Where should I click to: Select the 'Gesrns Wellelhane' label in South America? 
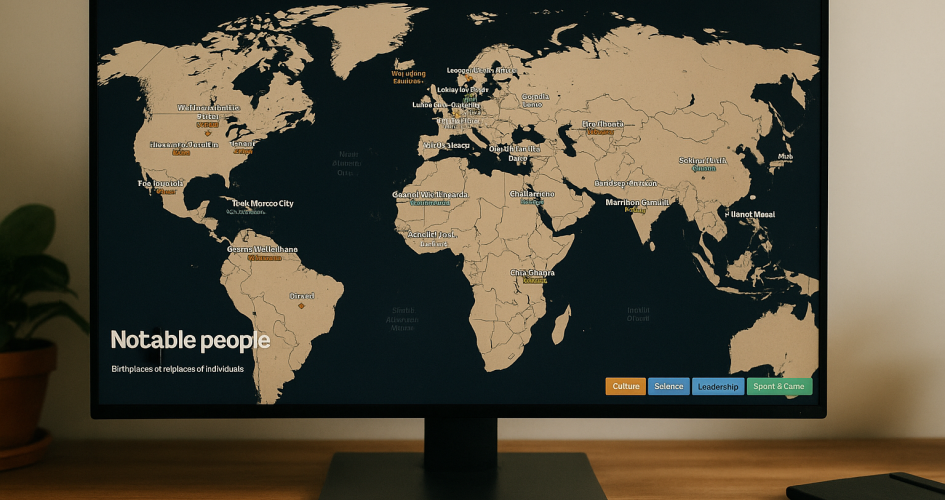[x=262, y=249]
